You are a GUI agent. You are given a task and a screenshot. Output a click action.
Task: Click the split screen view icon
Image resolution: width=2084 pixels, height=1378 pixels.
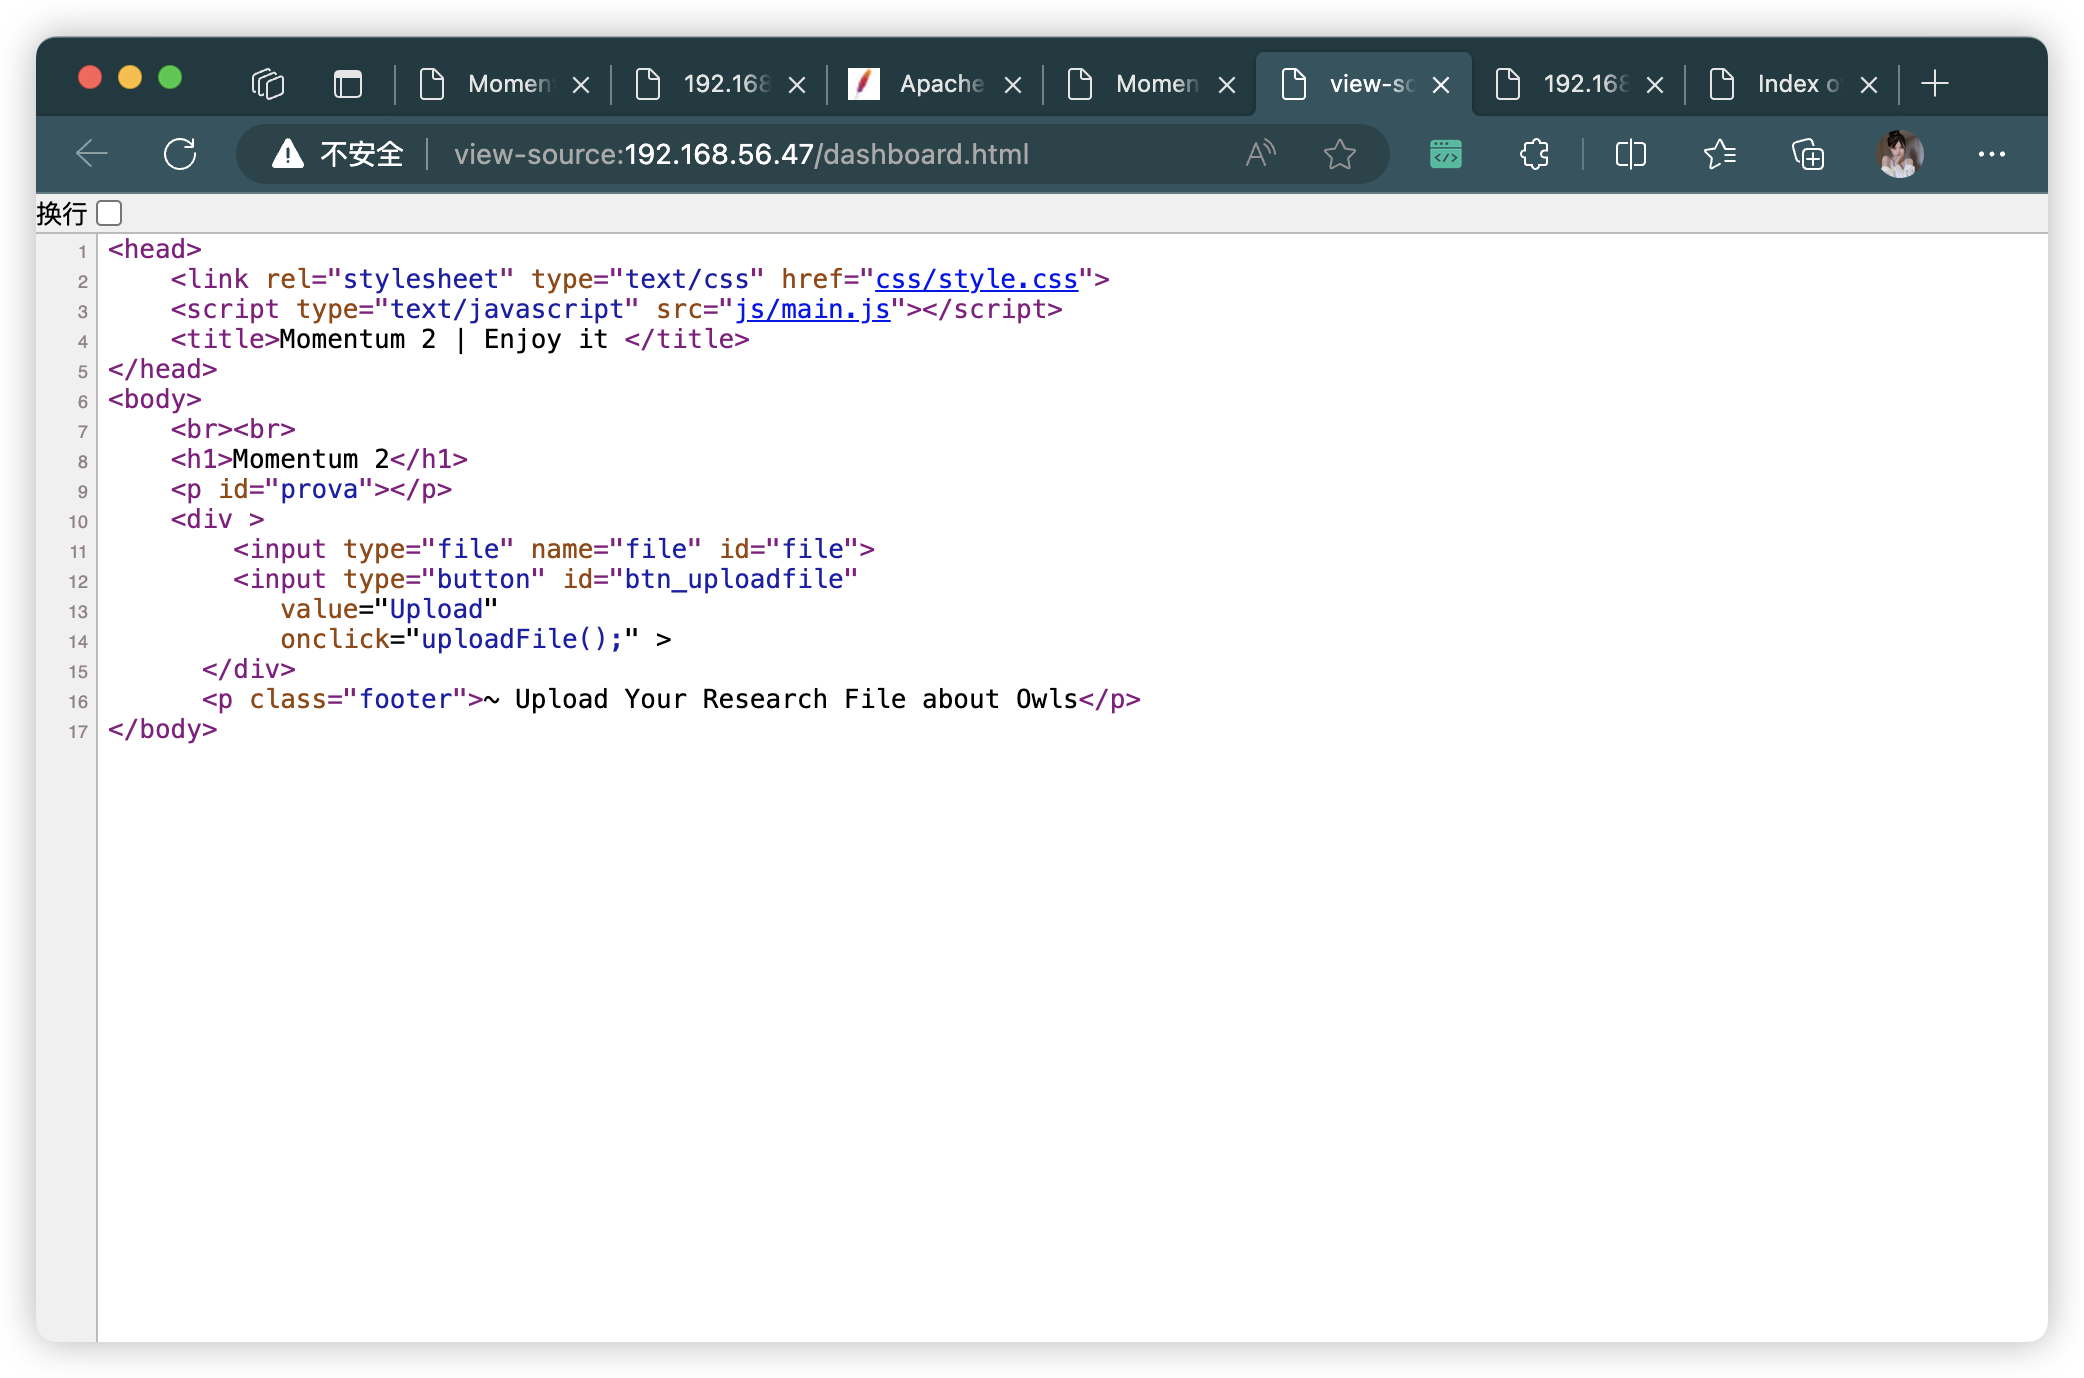tap(1627, 152)
